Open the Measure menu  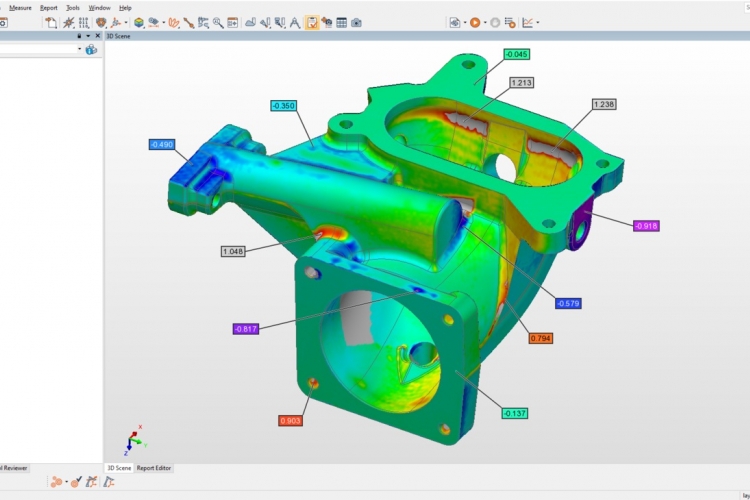[20, 7]
